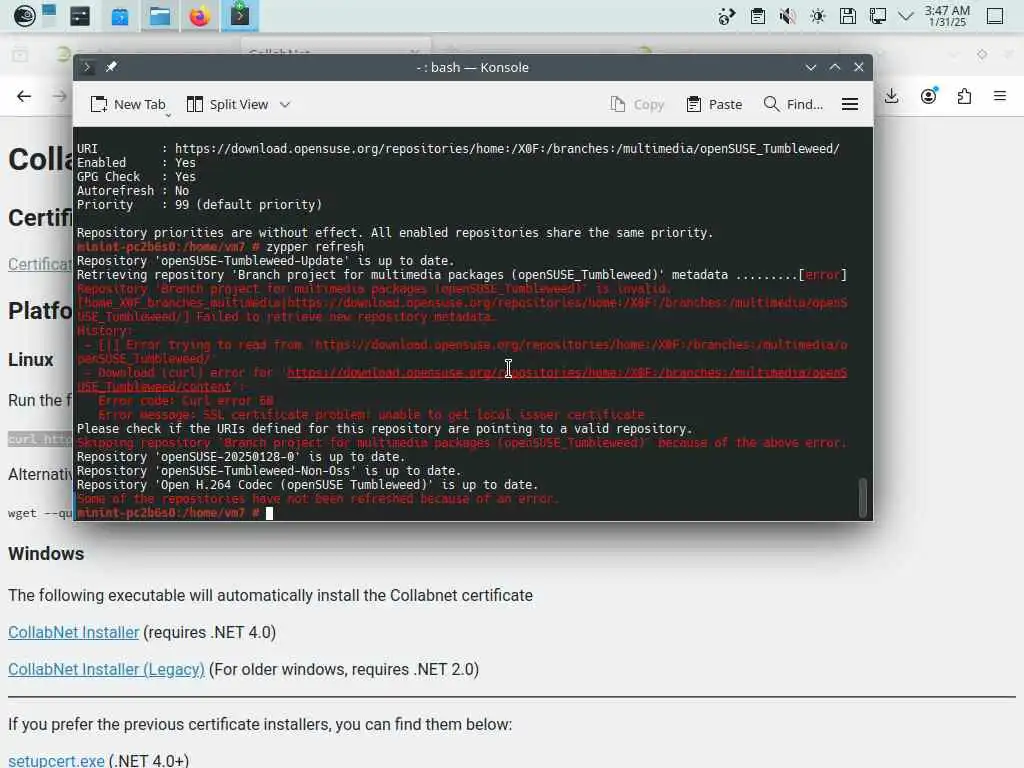Open brightness and color tray icon

click(x=818, y=16)
